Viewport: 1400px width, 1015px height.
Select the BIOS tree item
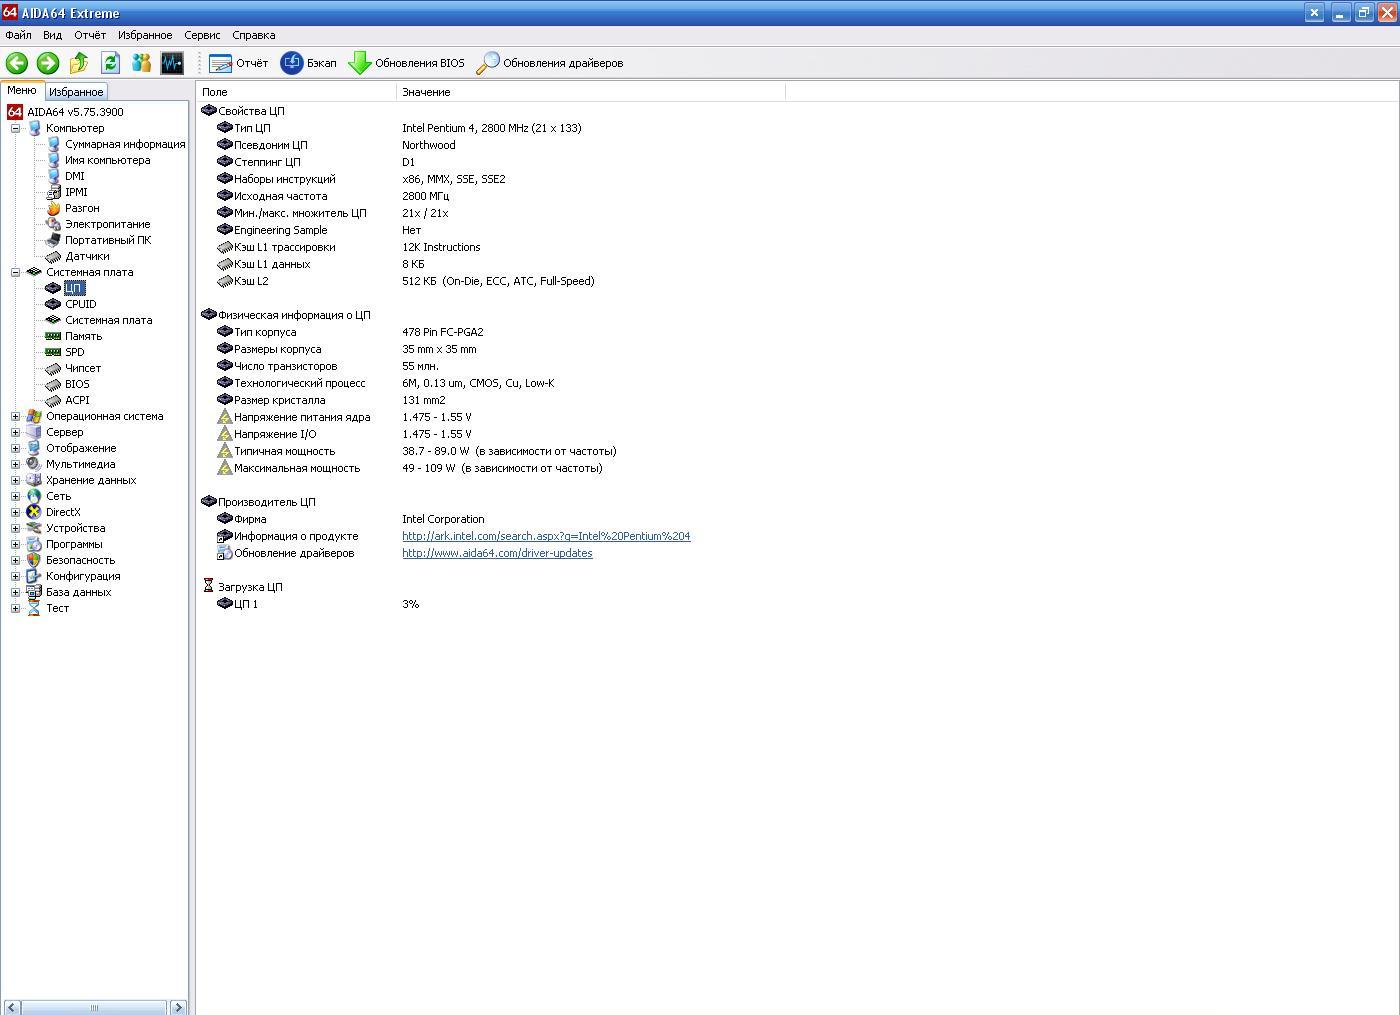click(x=77, y=384)
